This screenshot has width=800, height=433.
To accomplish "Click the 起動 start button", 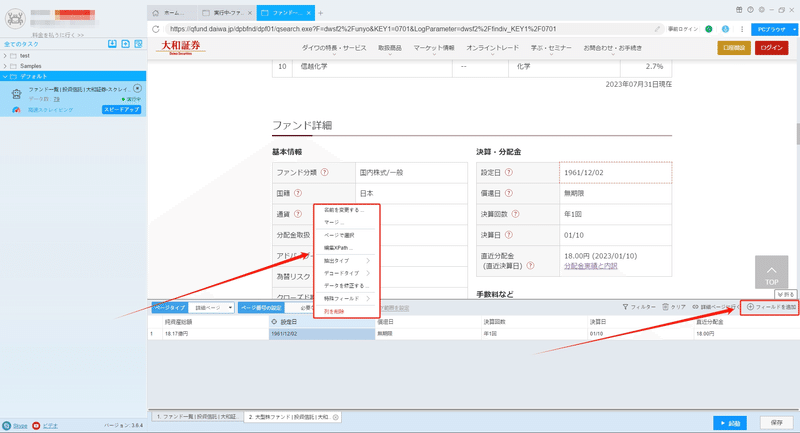I will [730, 423].
